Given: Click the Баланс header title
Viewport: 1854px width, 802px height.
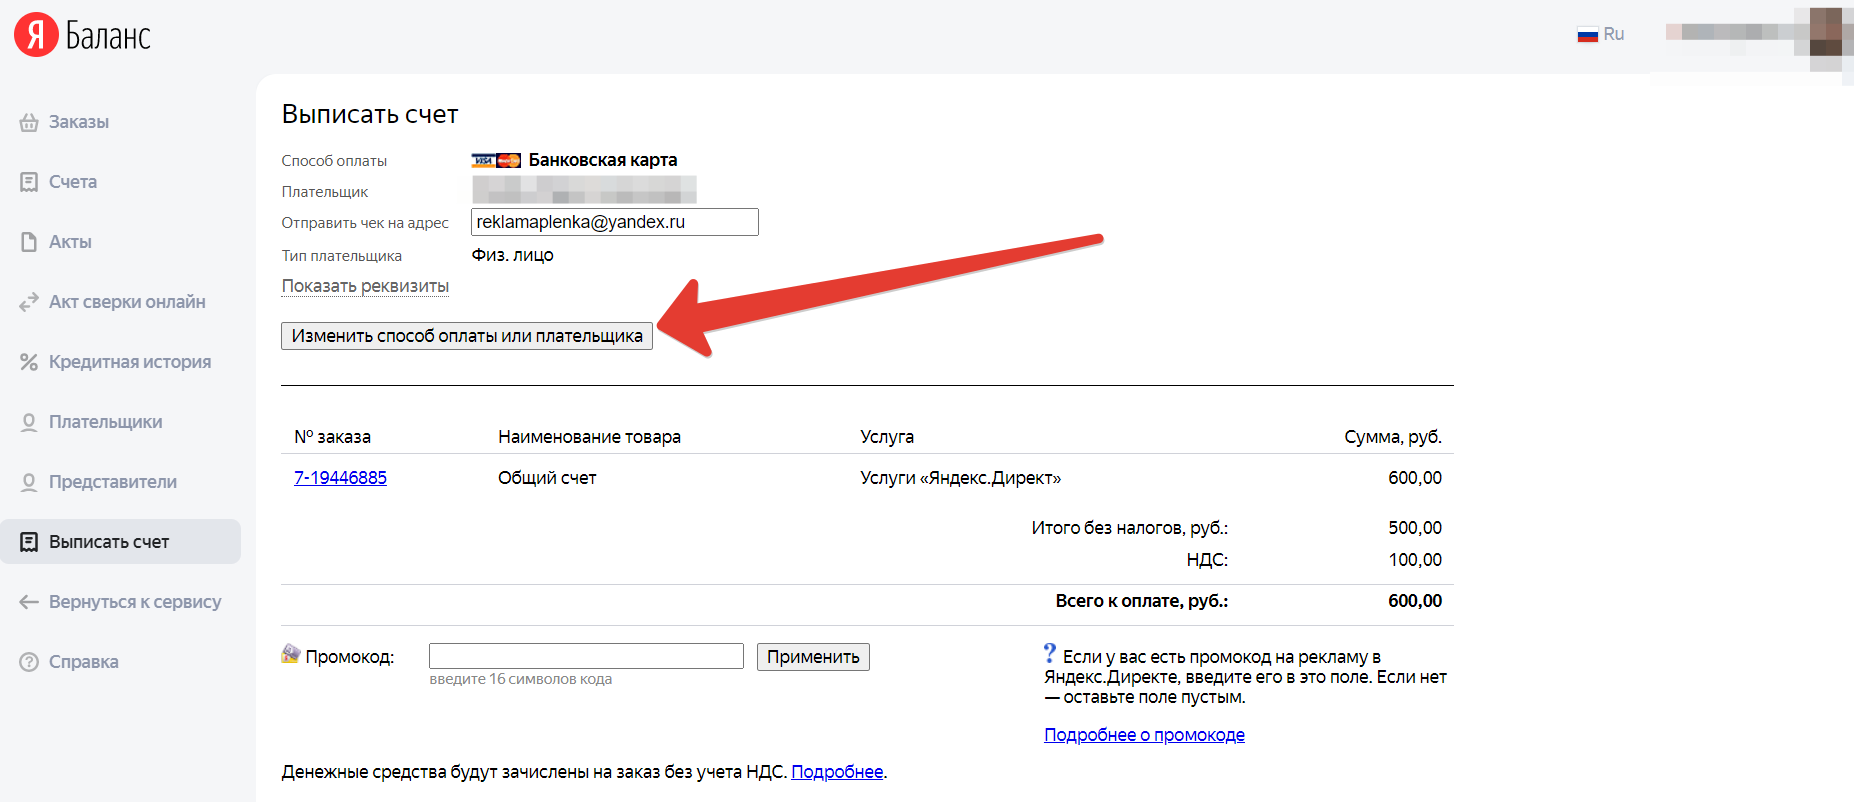Looking at the screenshot, I should (x=108, y=36).
